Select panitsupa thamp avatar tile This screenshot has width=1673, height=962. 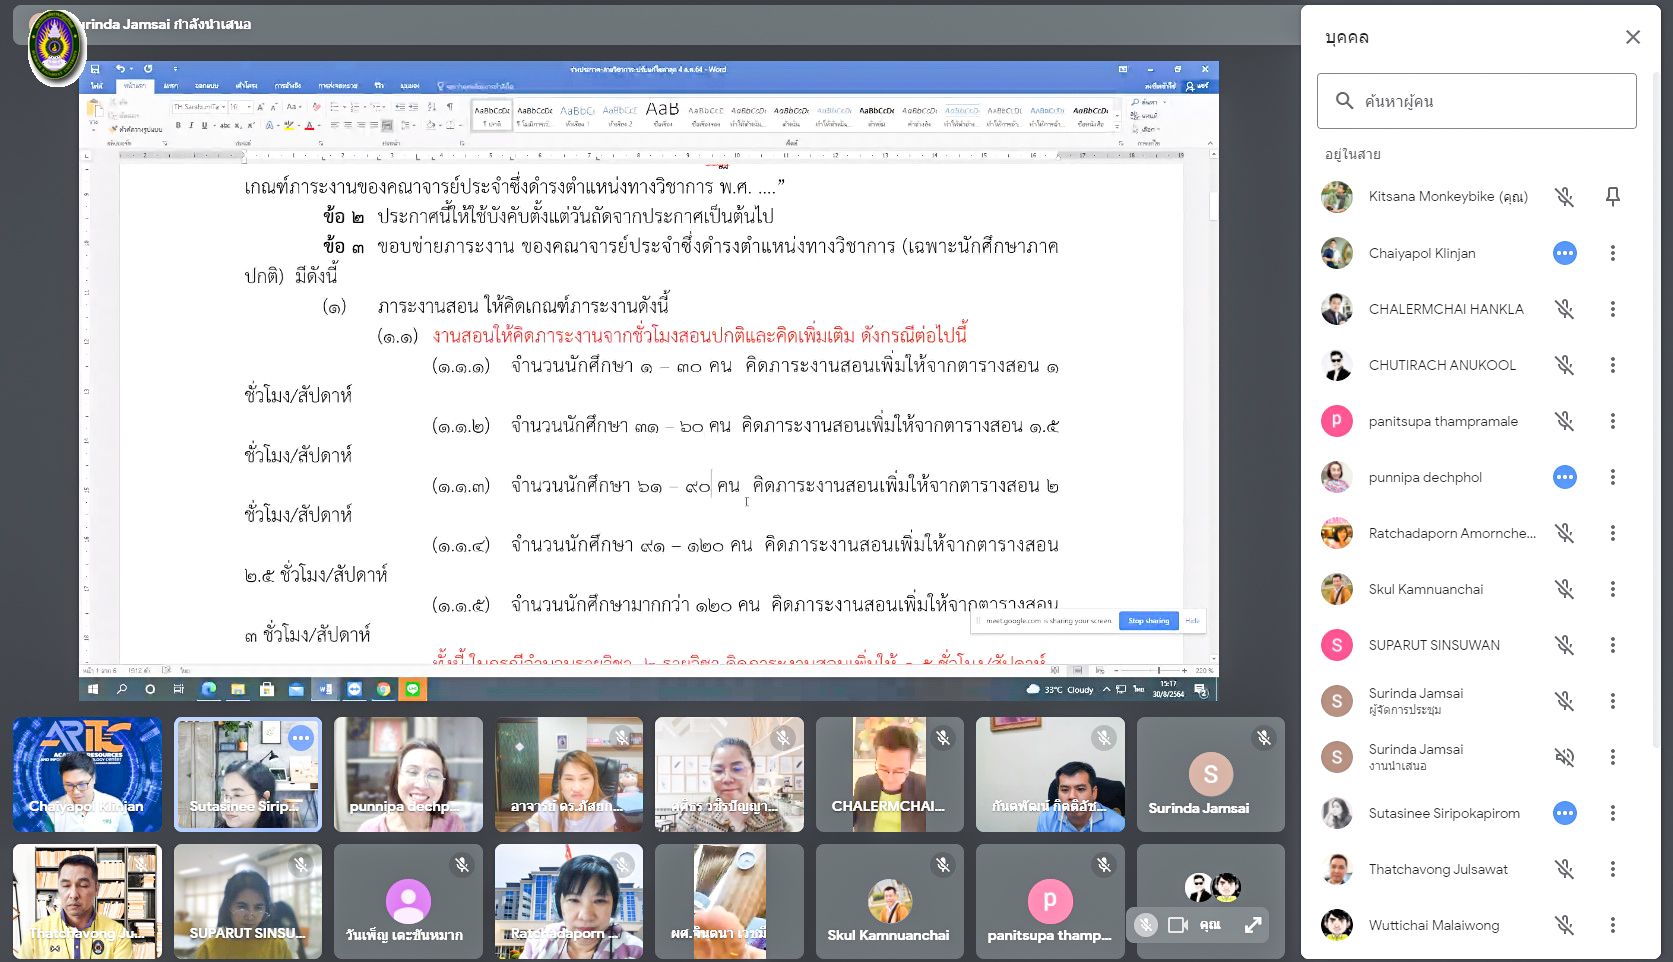point(1050,901)
